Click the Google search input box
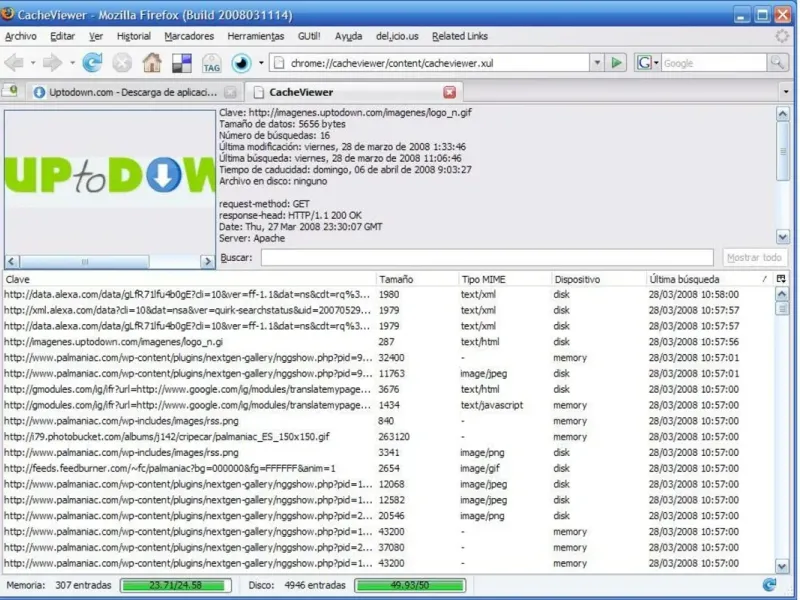Screen dimensions: 800x600 714,63
